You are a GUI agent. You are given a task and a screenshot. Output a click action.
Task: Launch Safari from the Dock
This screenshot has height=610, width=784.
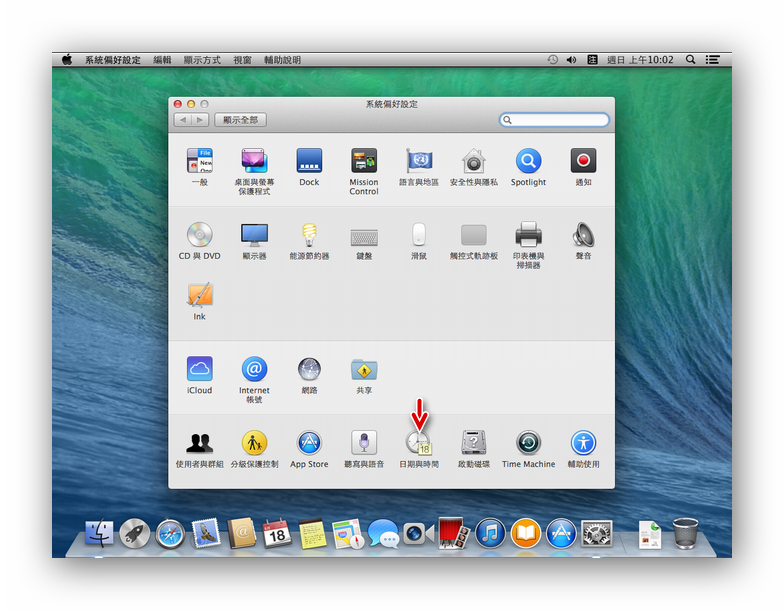click(x=170, y=533)
